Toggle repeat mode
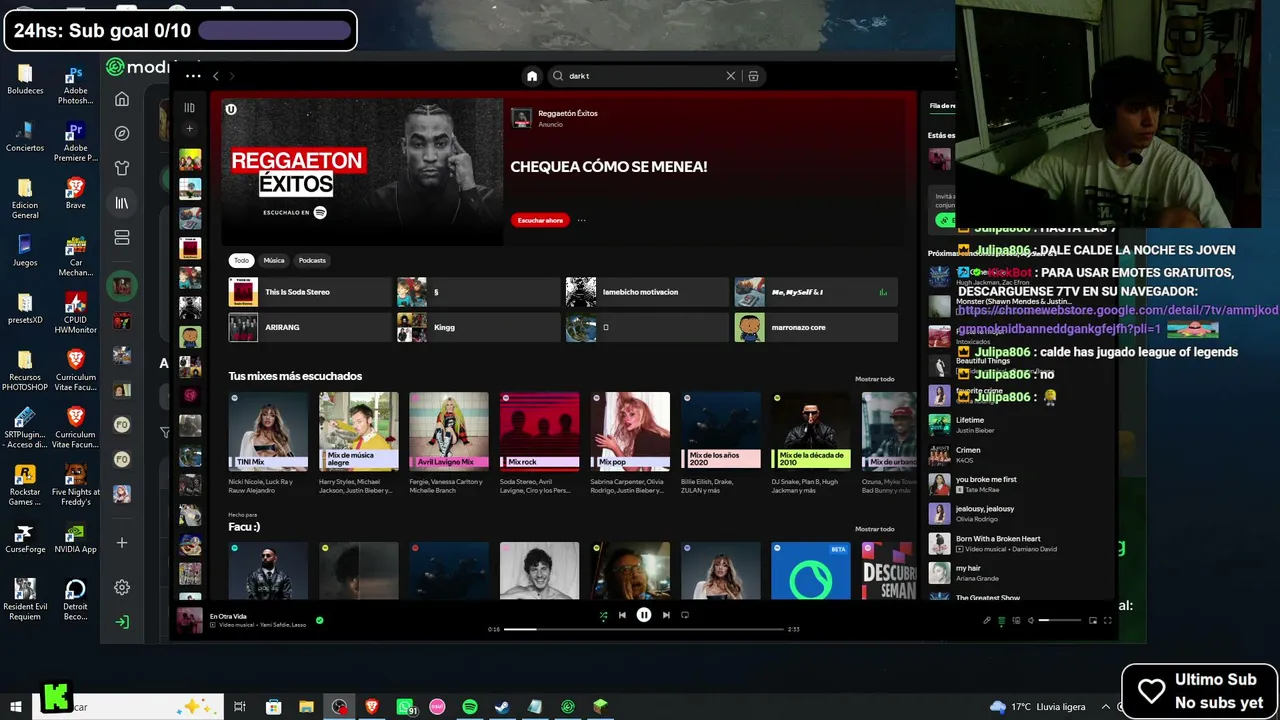The height and width of the screenshot is (720, 1280). click(685, 615)
